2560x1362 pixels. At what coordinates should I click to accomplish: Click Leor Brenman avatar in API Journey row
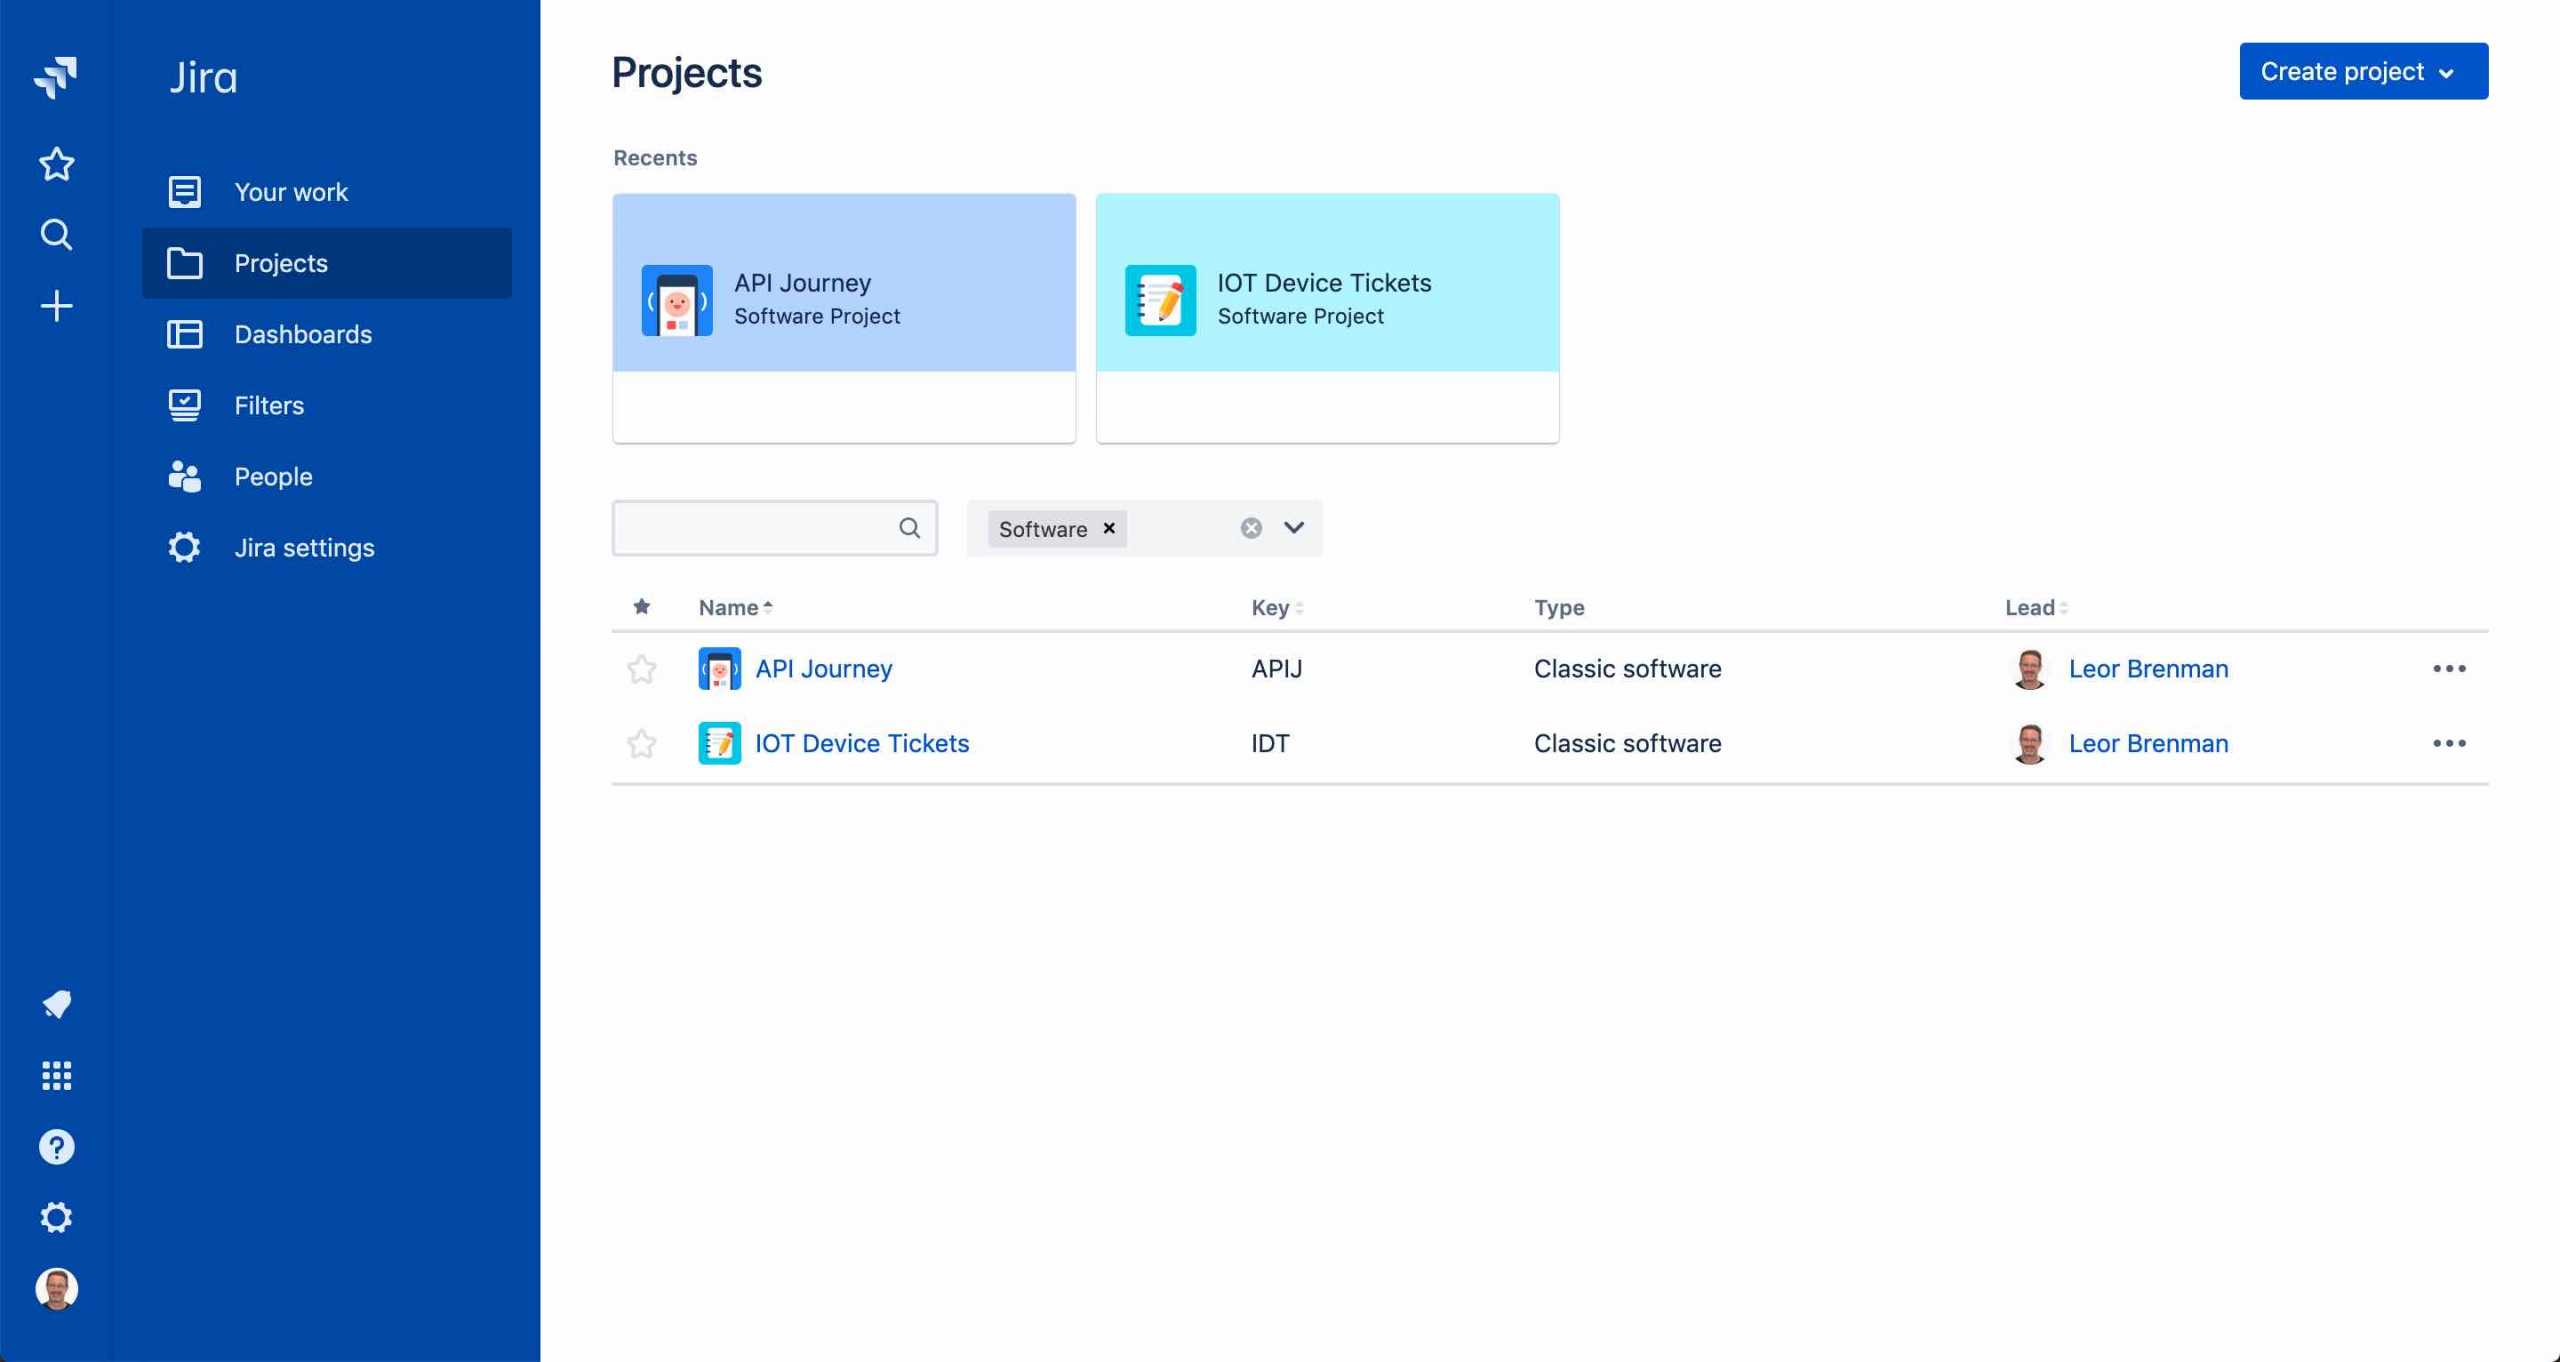click(2030, 669)
